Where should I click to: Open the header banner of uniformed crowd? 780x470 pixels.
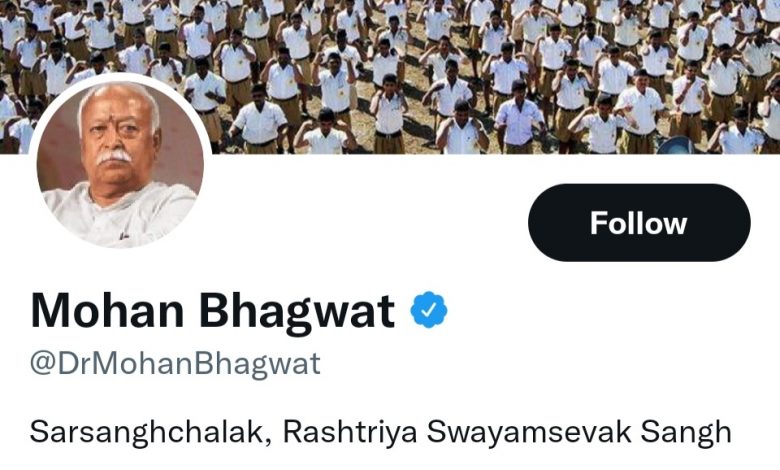point(390,77)
